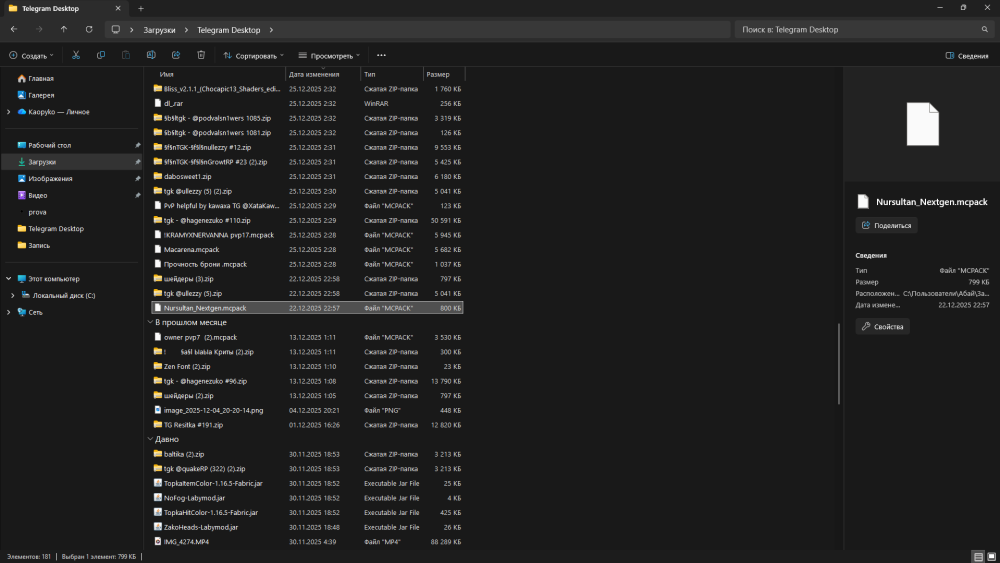
Task: Click the Copy icon in toolbar
Action: (101, 55)
